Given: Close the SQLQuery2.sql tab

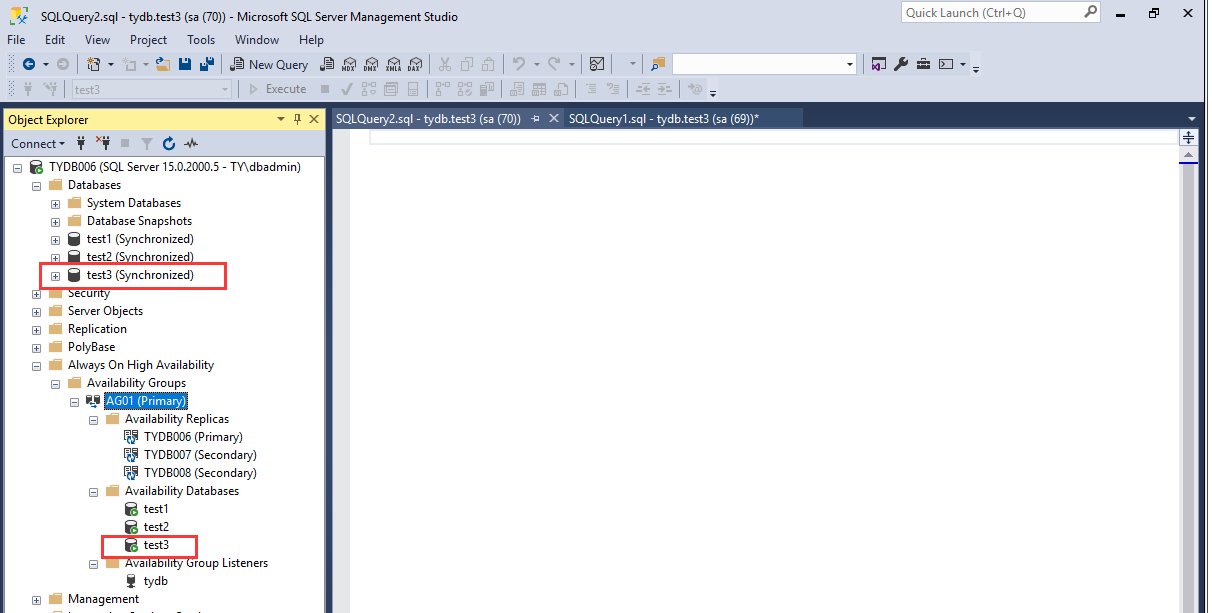Looking at the screenshot, I should click(553, 118).
